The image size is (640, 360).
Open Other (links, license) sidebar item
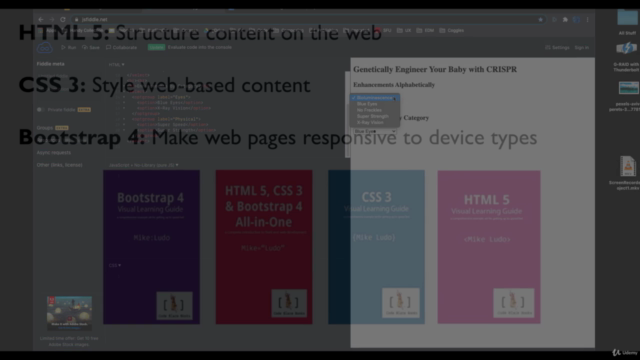60,165
